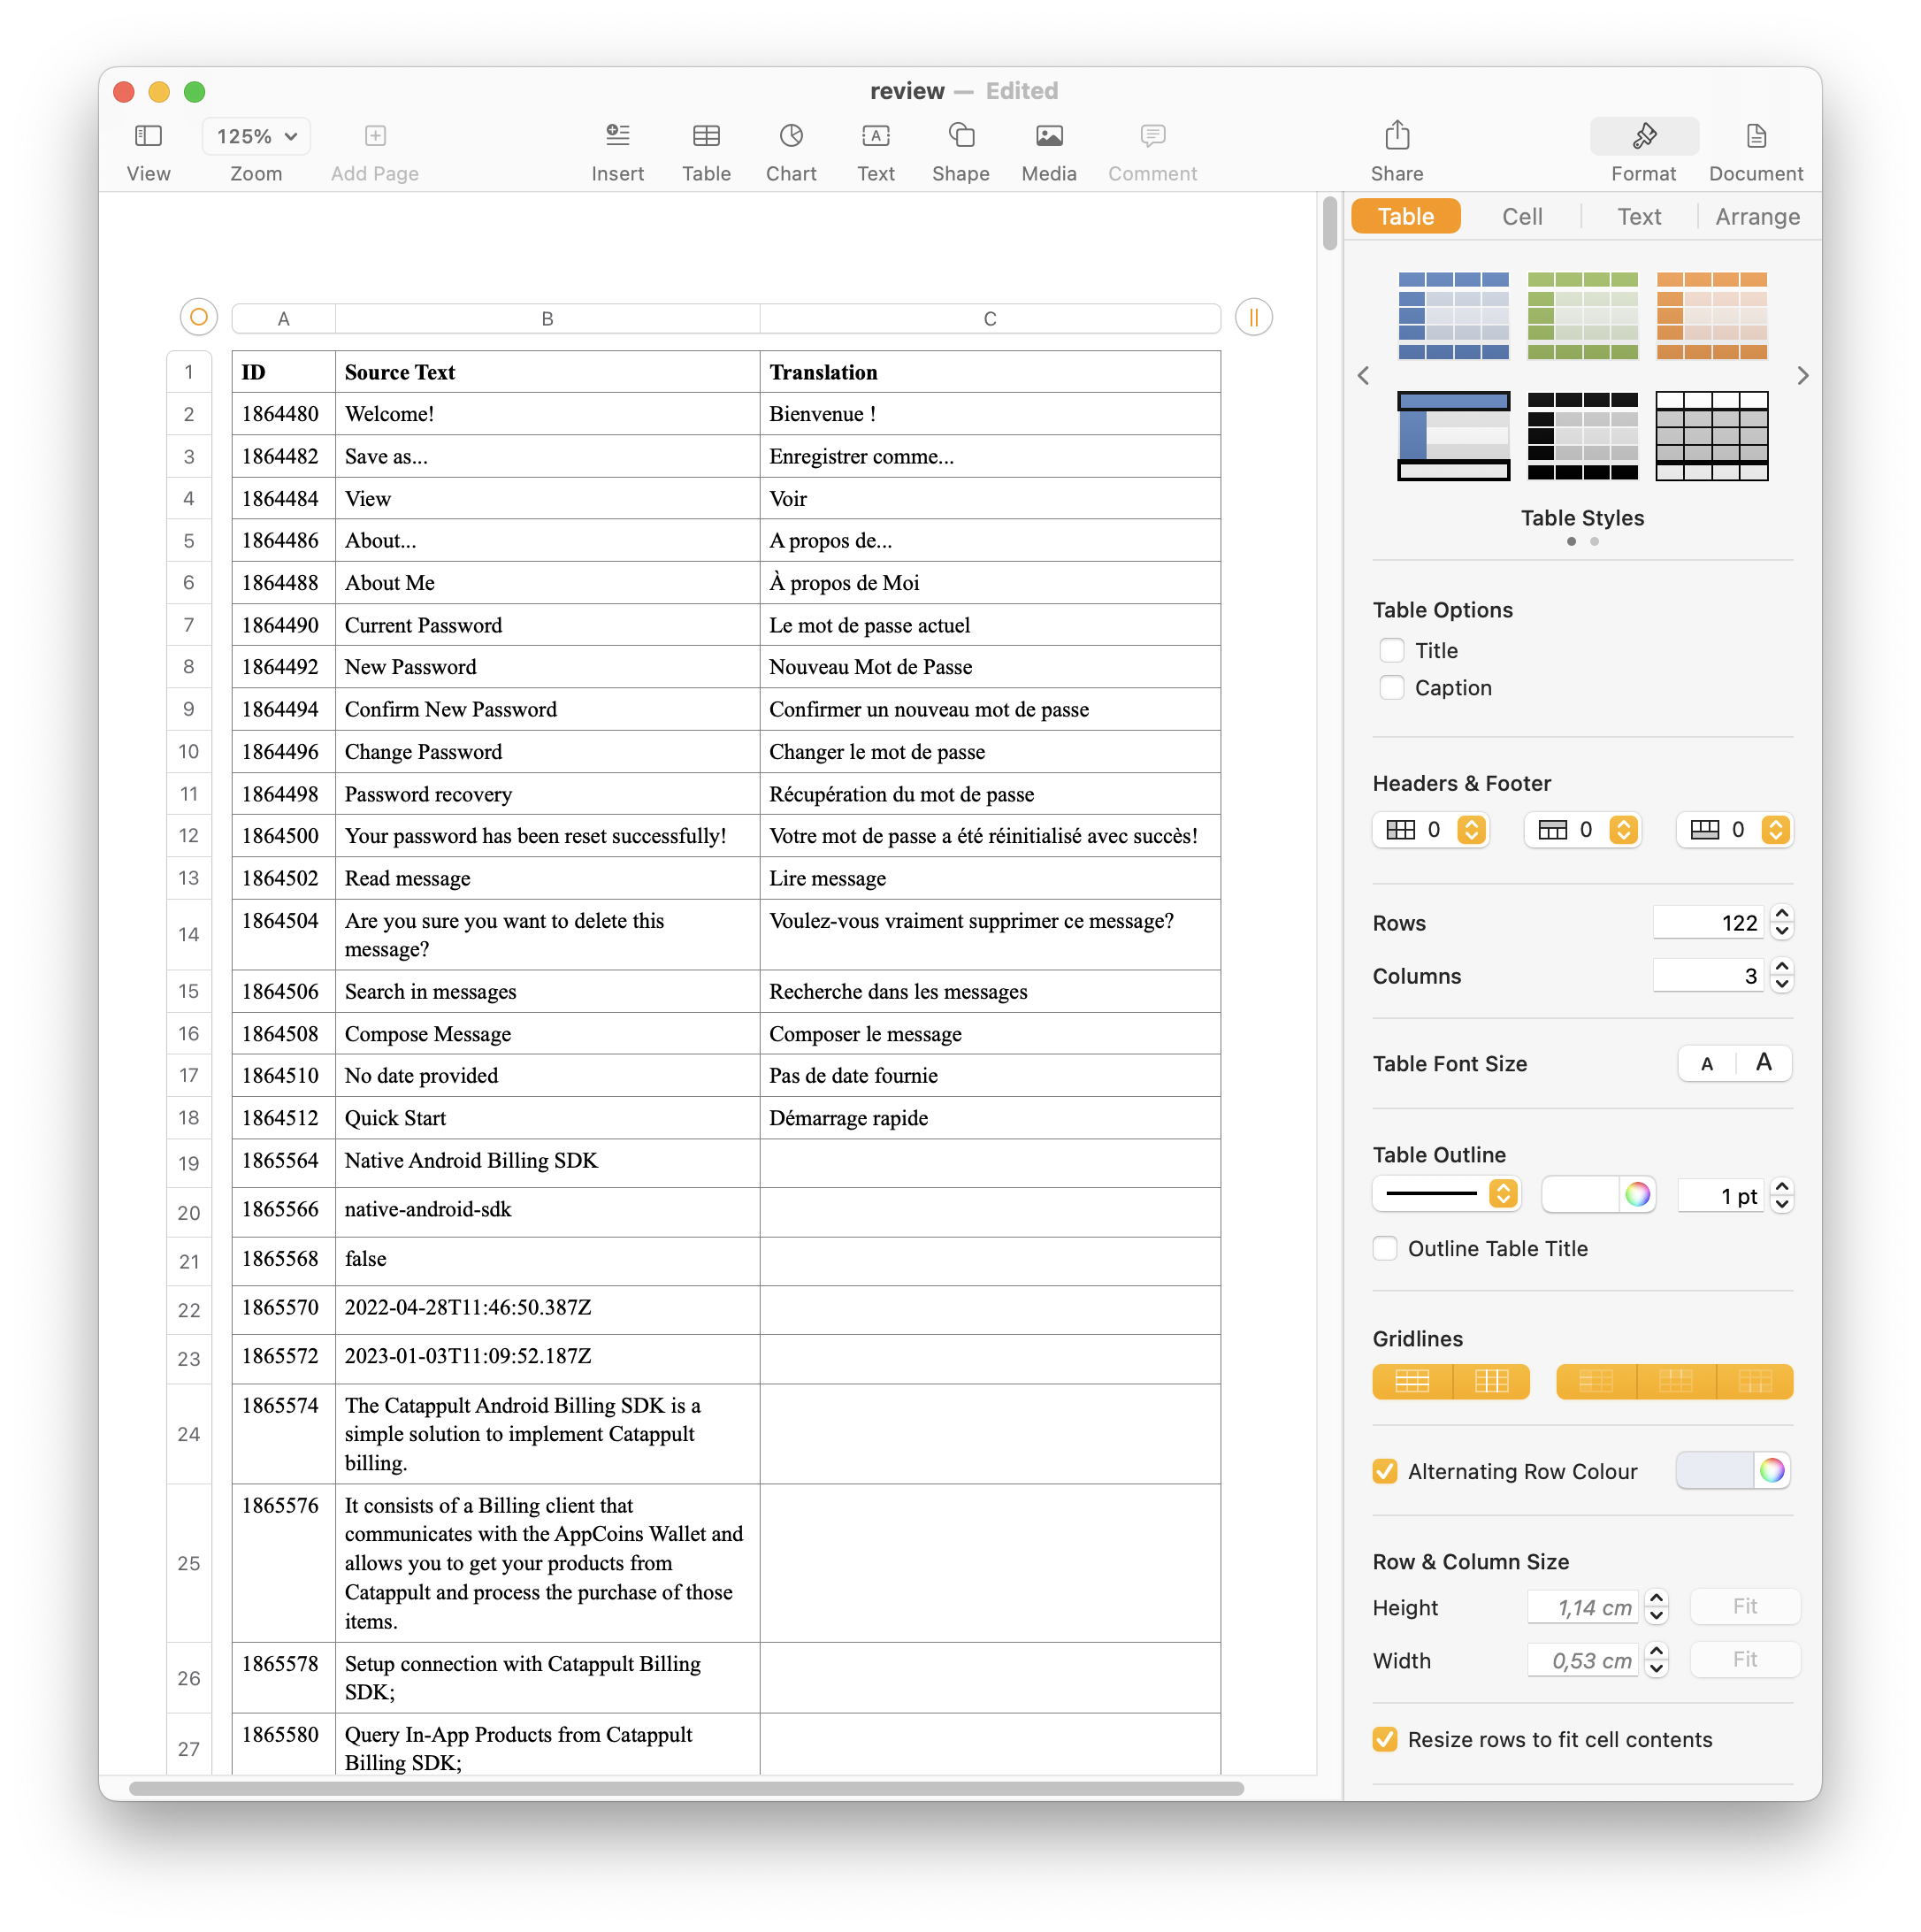Select column B header
The width and height of the screenshot is (1921, 1932).
coord(547,318)
